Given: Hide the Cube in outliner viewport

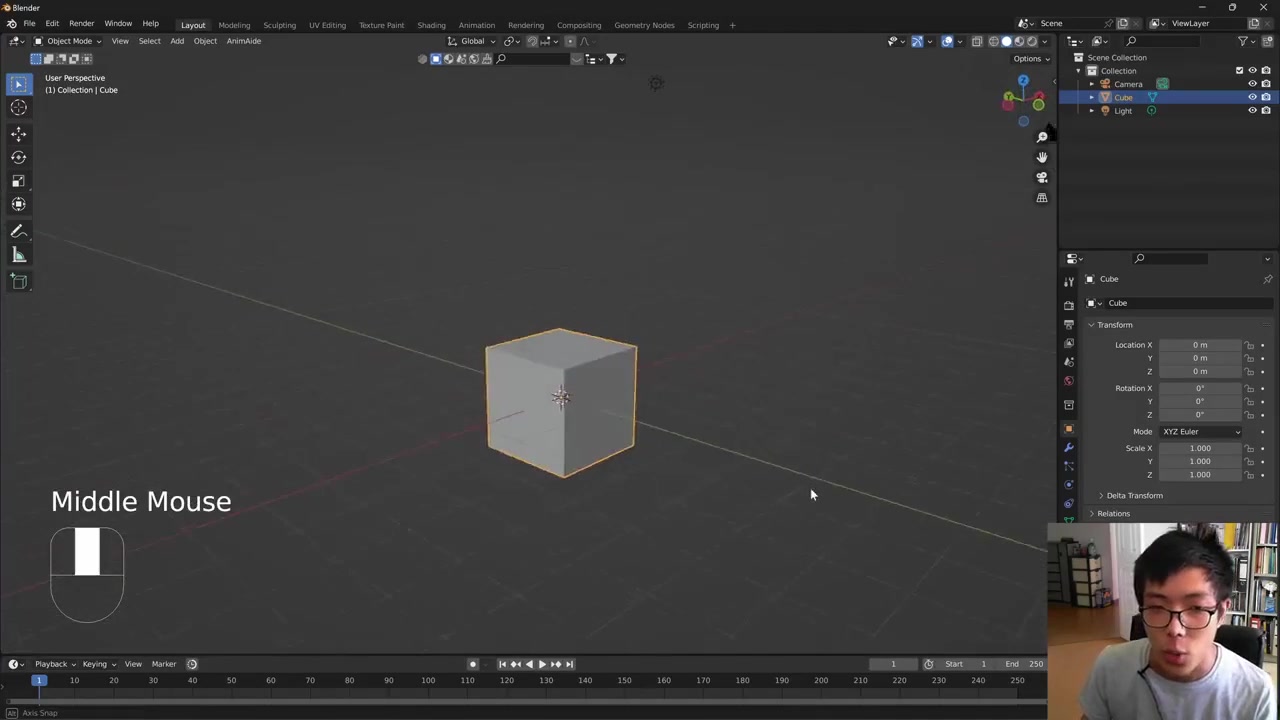Looking at the screenshot, I should point(1252,97).
